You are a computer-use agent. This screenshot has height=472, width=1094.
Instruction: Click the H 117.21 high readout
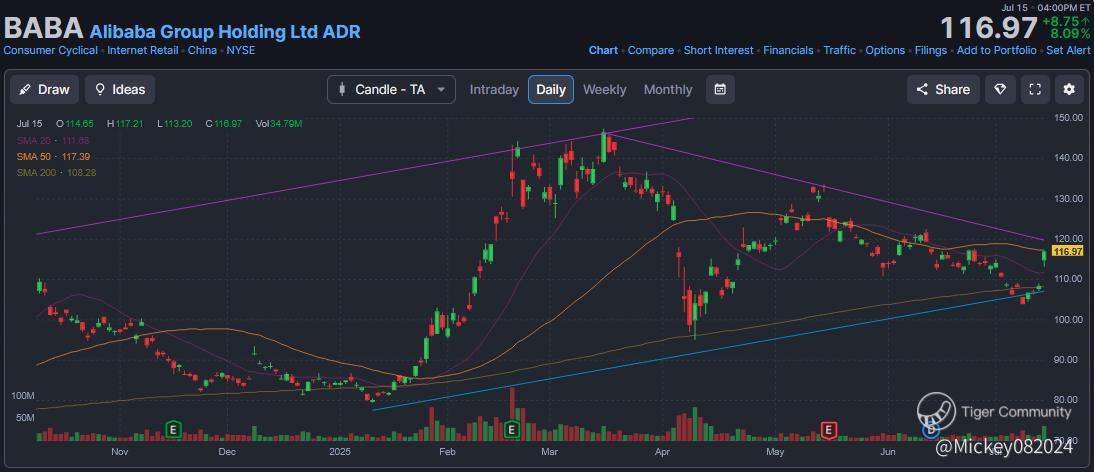tap(126, 123)
